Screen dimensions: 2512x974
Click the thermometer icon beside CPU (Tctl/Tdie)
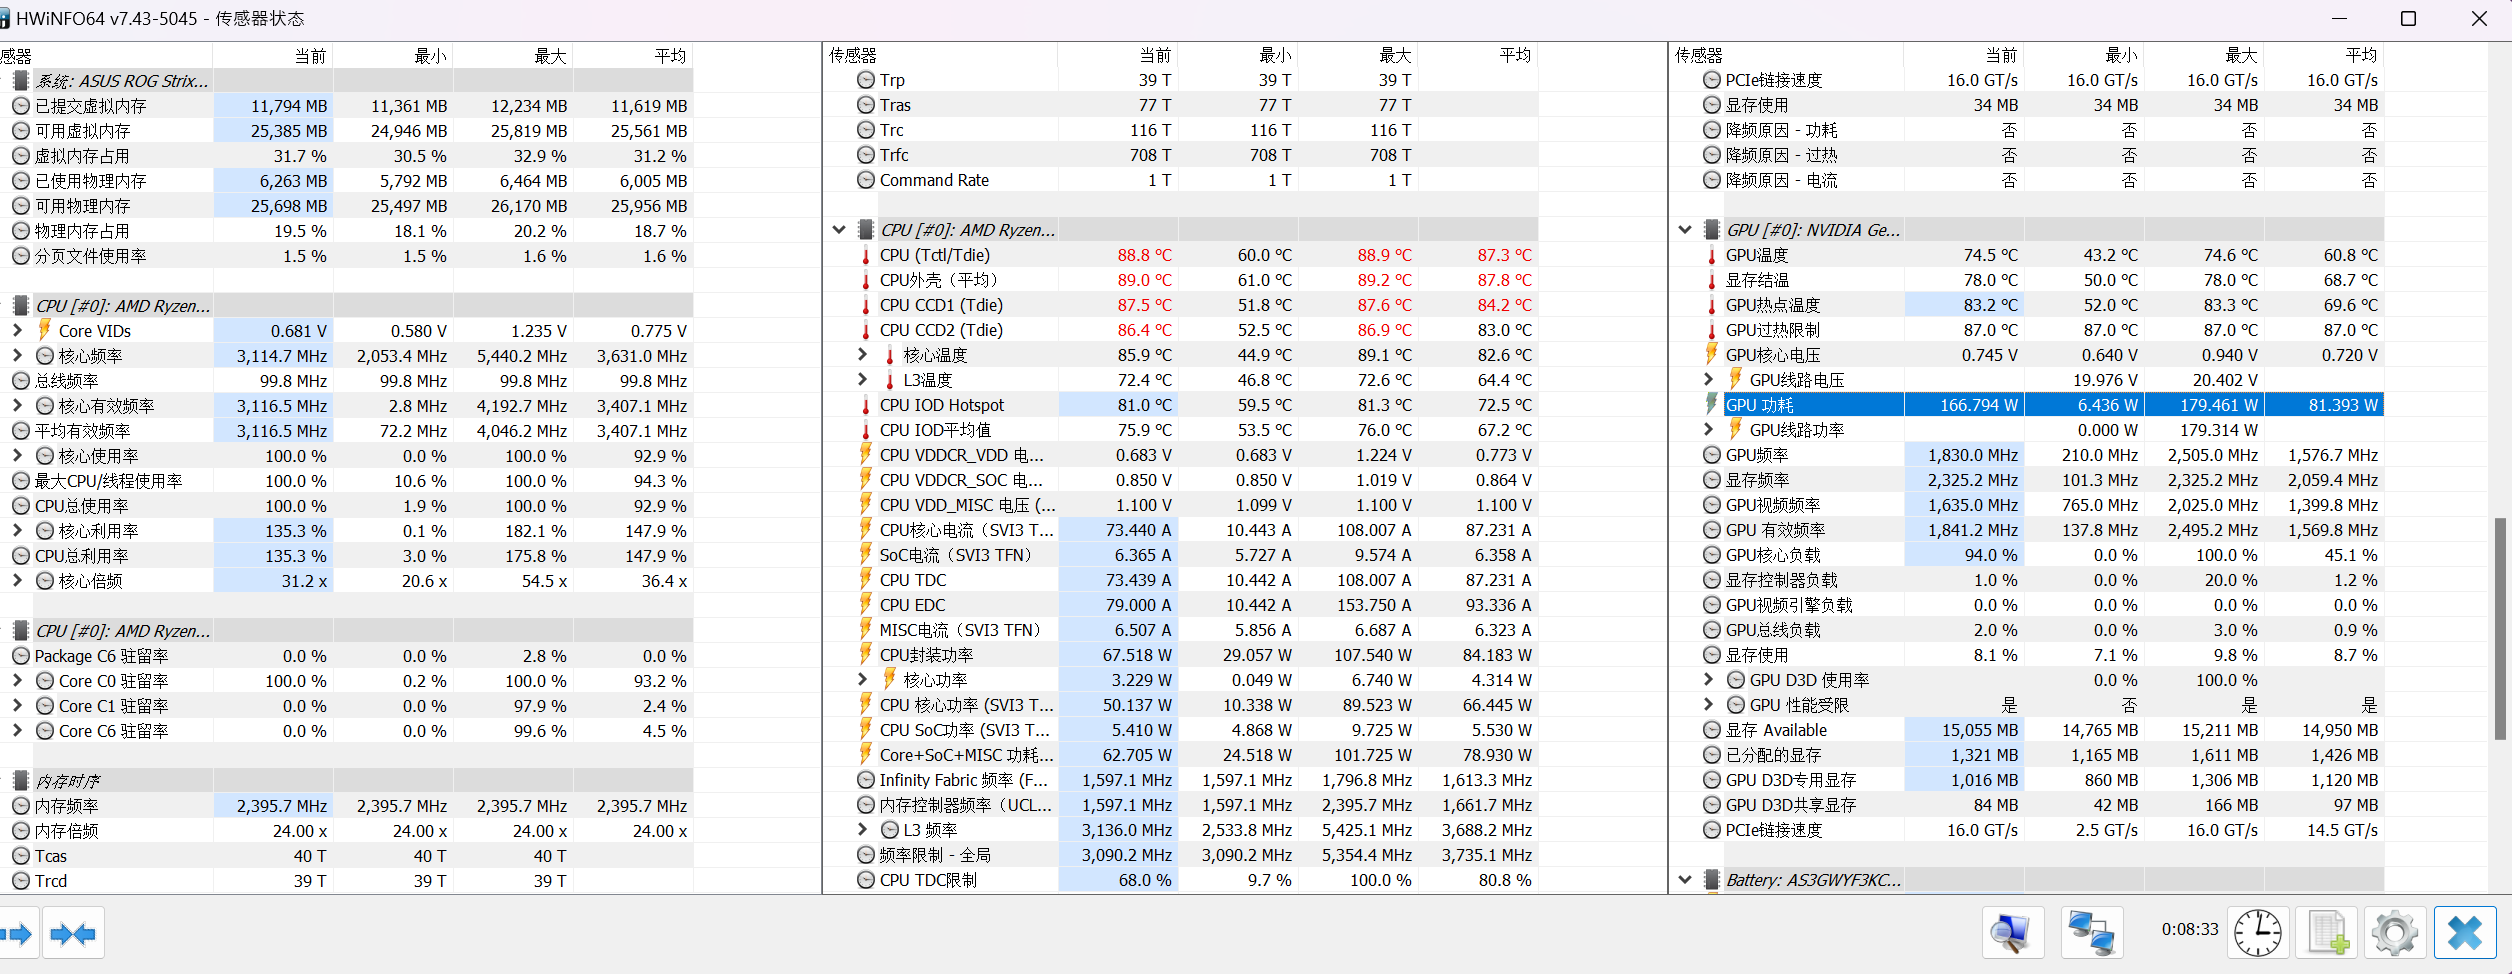pos(866,255)
